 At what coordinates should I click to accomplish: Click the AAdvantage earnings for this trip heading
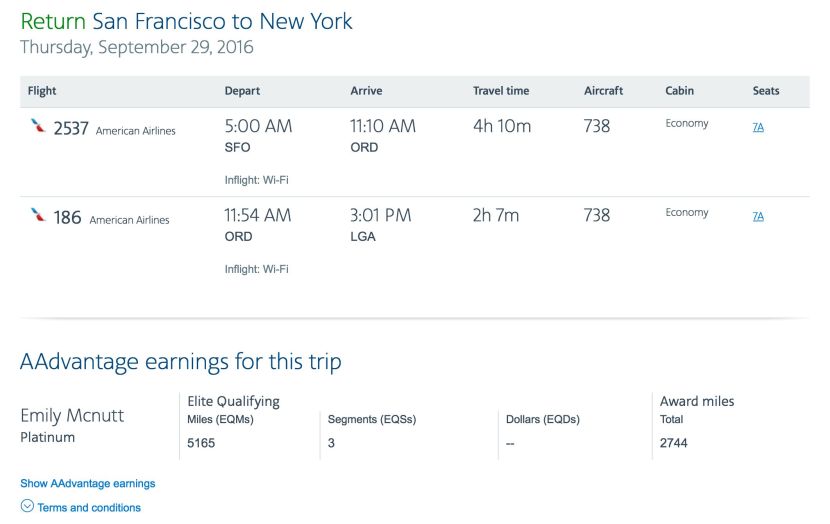(180, 361)
